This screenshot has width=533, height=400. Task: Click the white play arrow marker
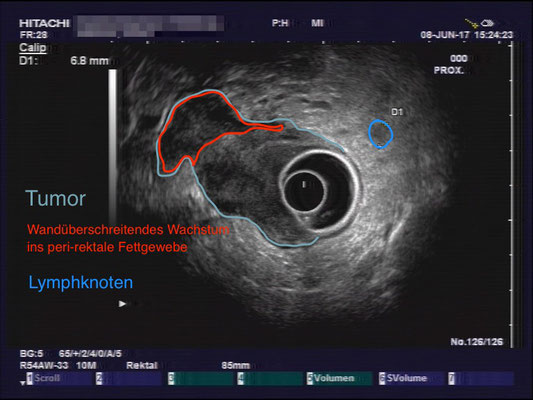pos(122,303)
